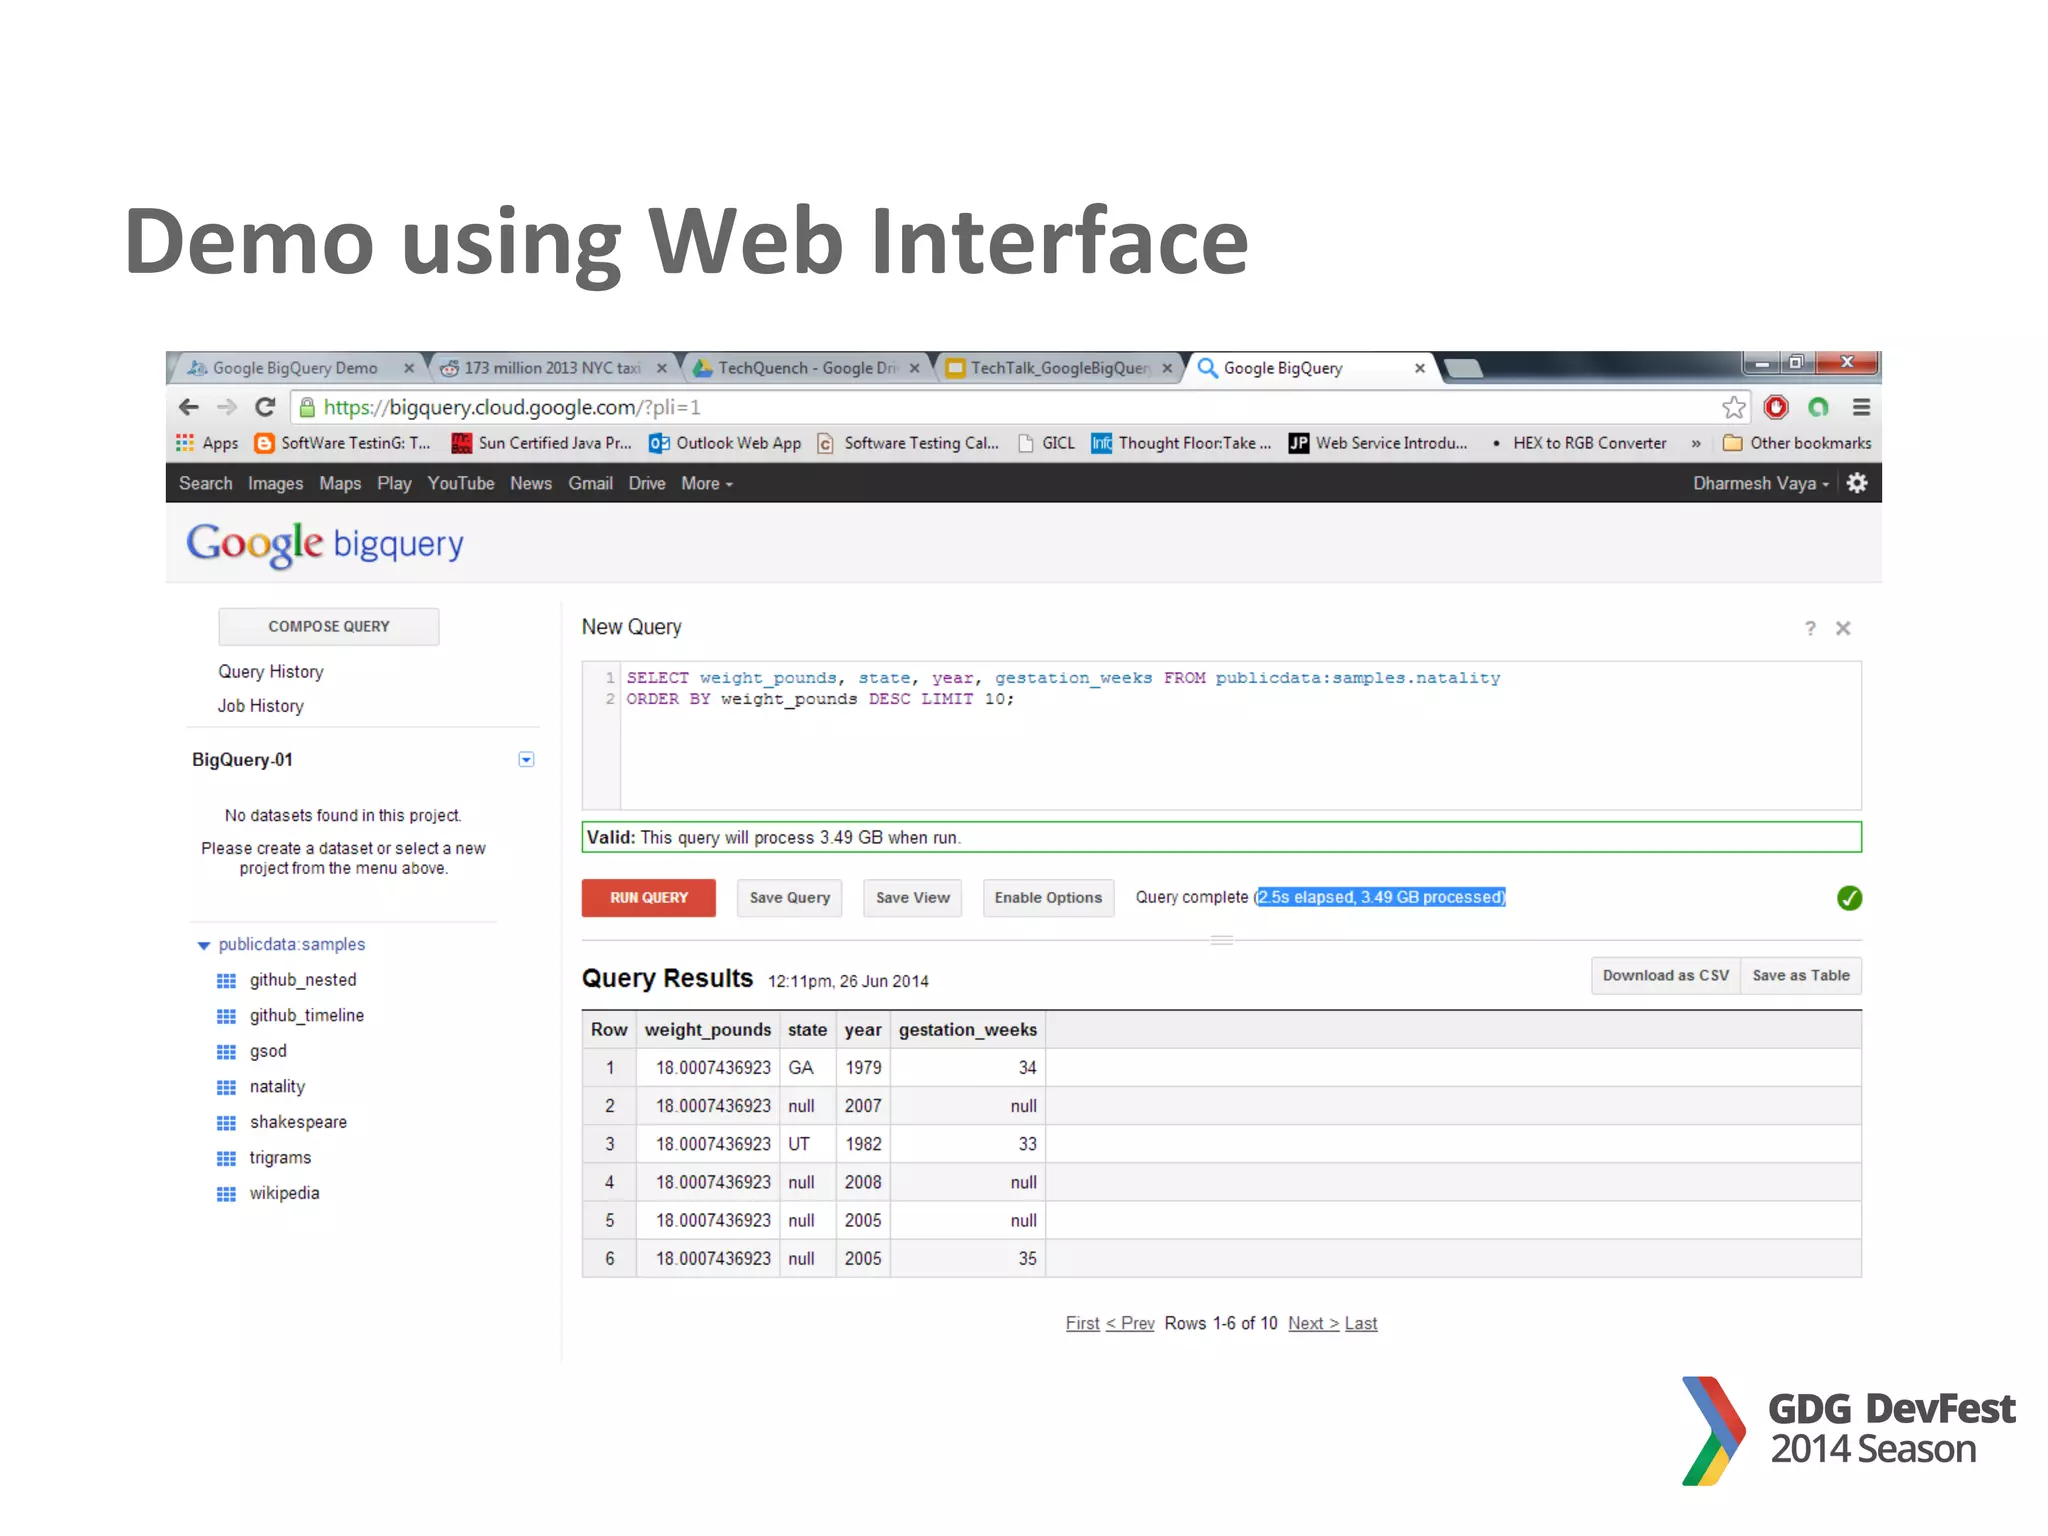Expand the More menu in Google bar
The width and height of the screenshot is (2048, 1536).
(x=707, y=483)
